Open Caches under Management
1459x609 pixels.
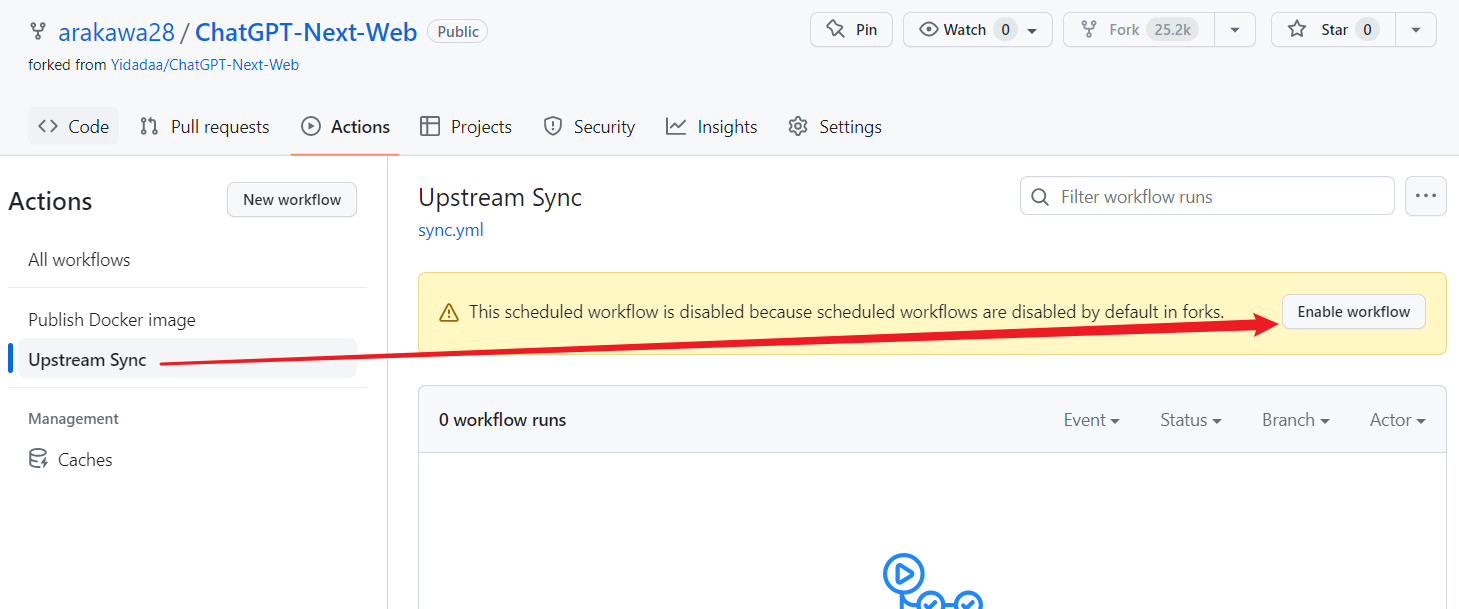[187, 460]
